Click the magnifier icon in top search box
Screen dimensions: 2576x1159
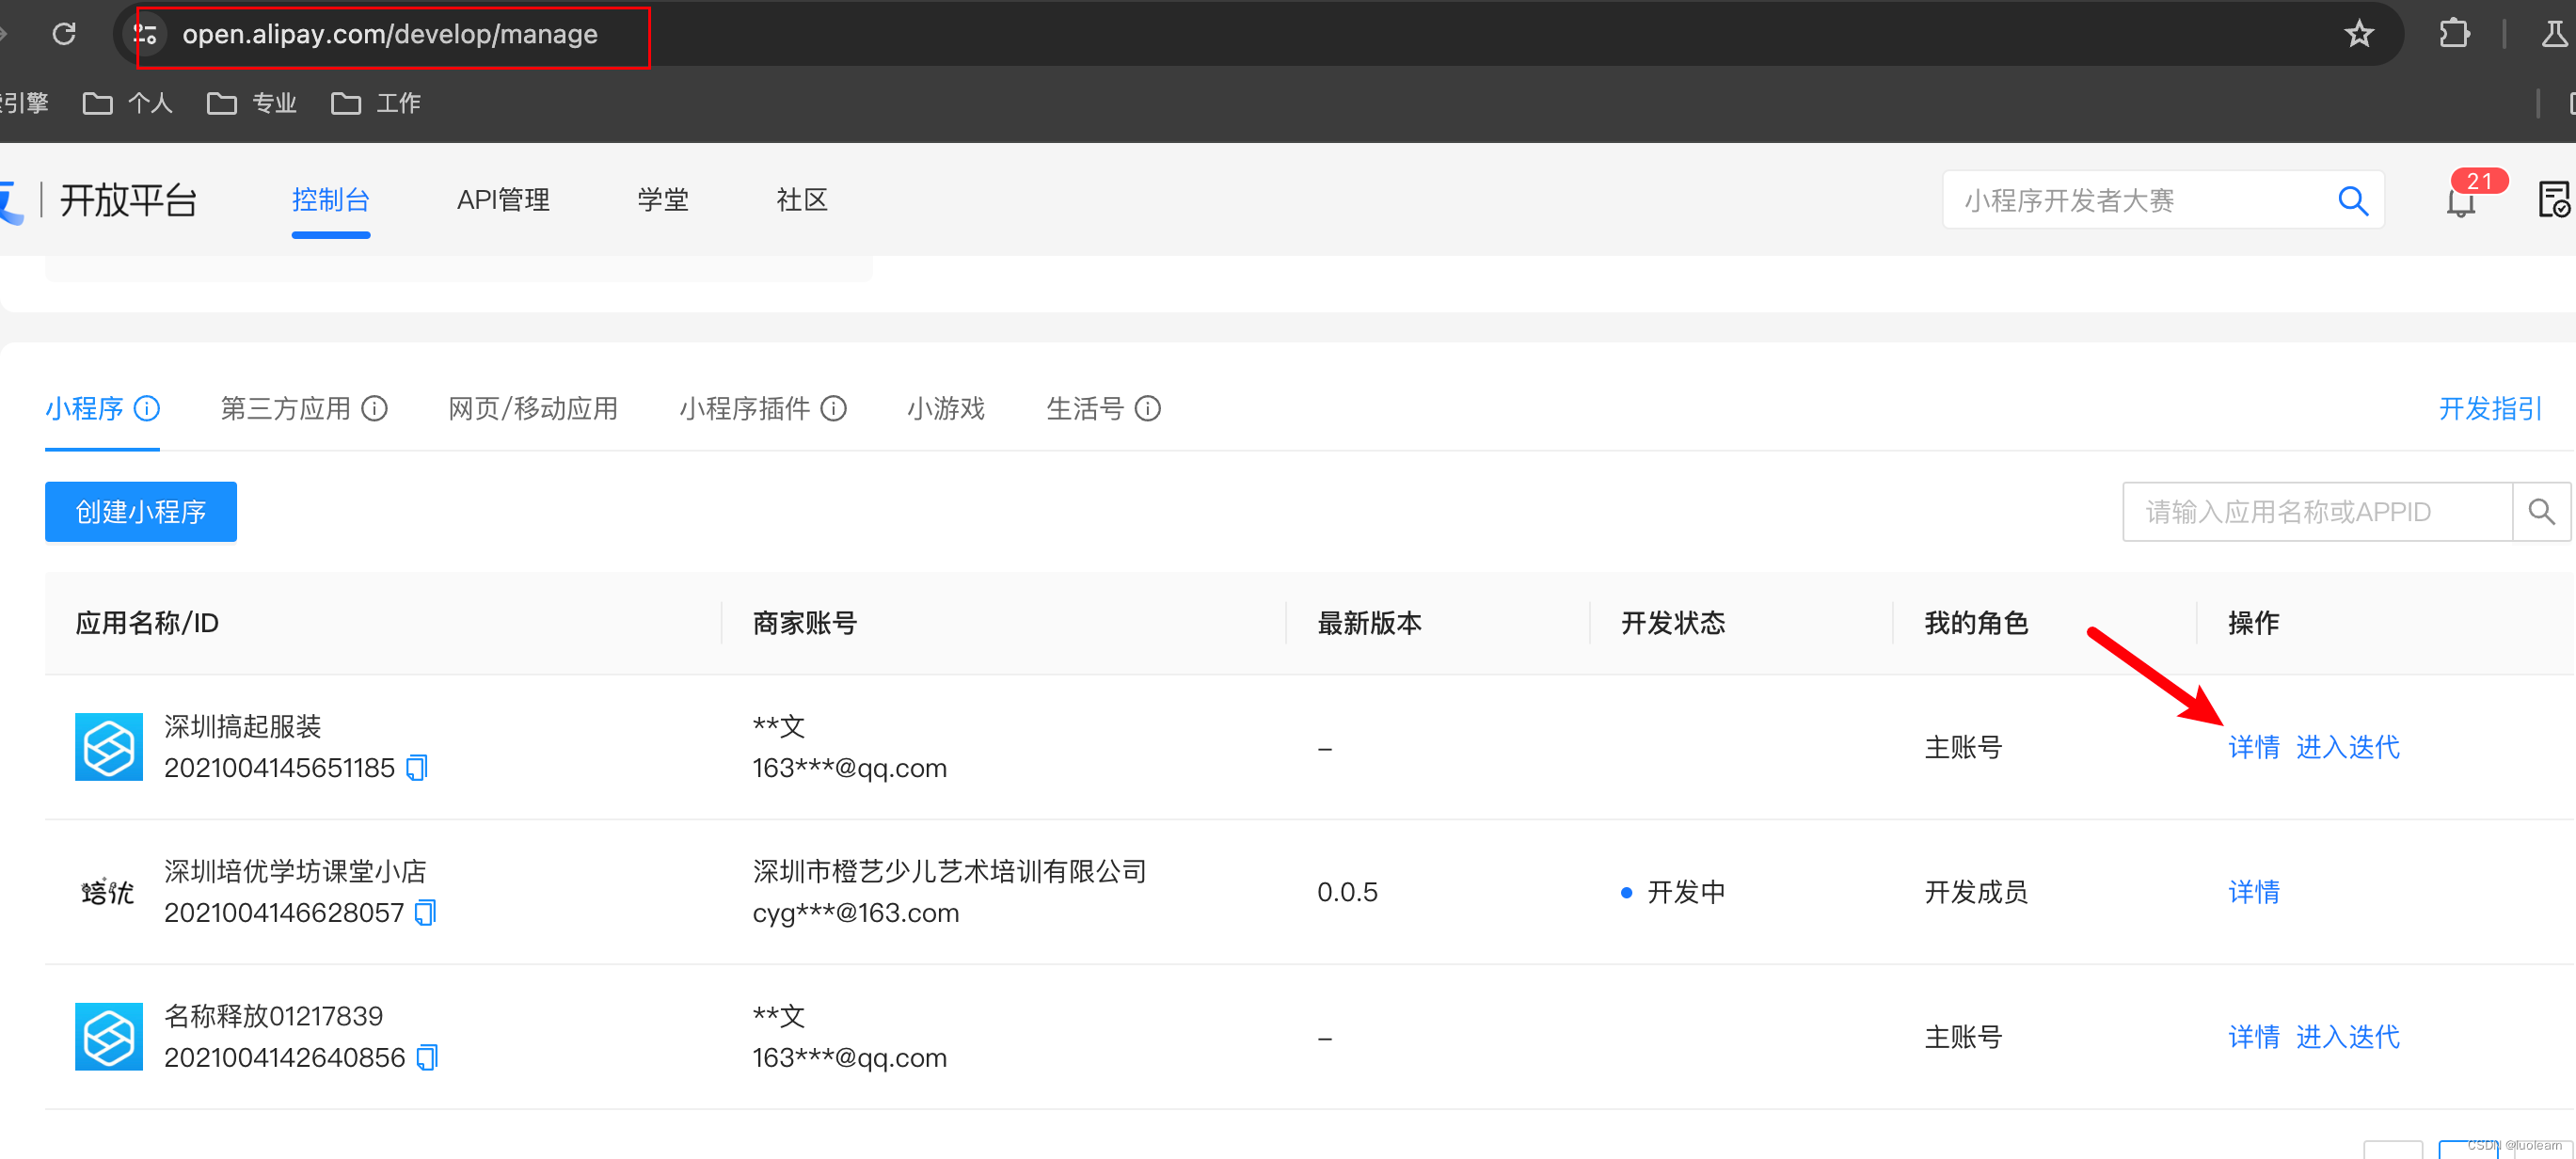pyautogui.click(x=2353, y=201)
